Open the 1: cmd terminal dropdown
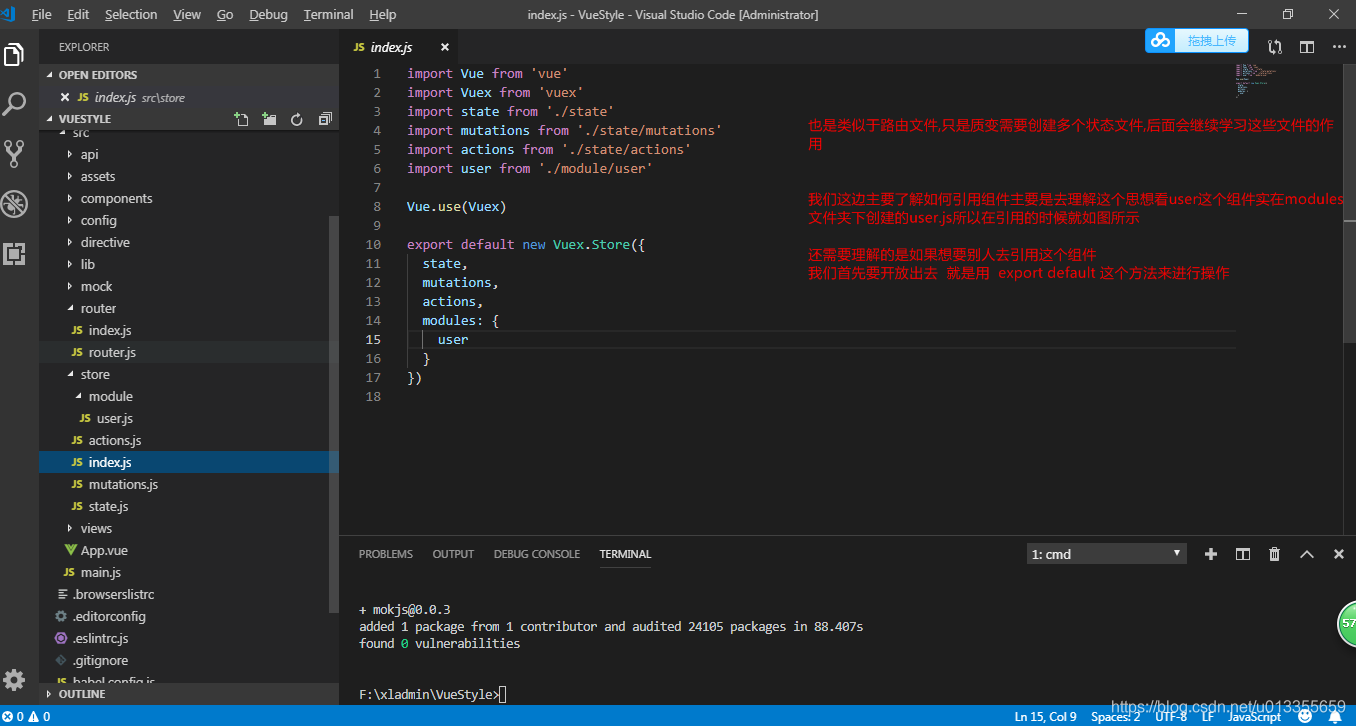 (x=1107, y=554)
